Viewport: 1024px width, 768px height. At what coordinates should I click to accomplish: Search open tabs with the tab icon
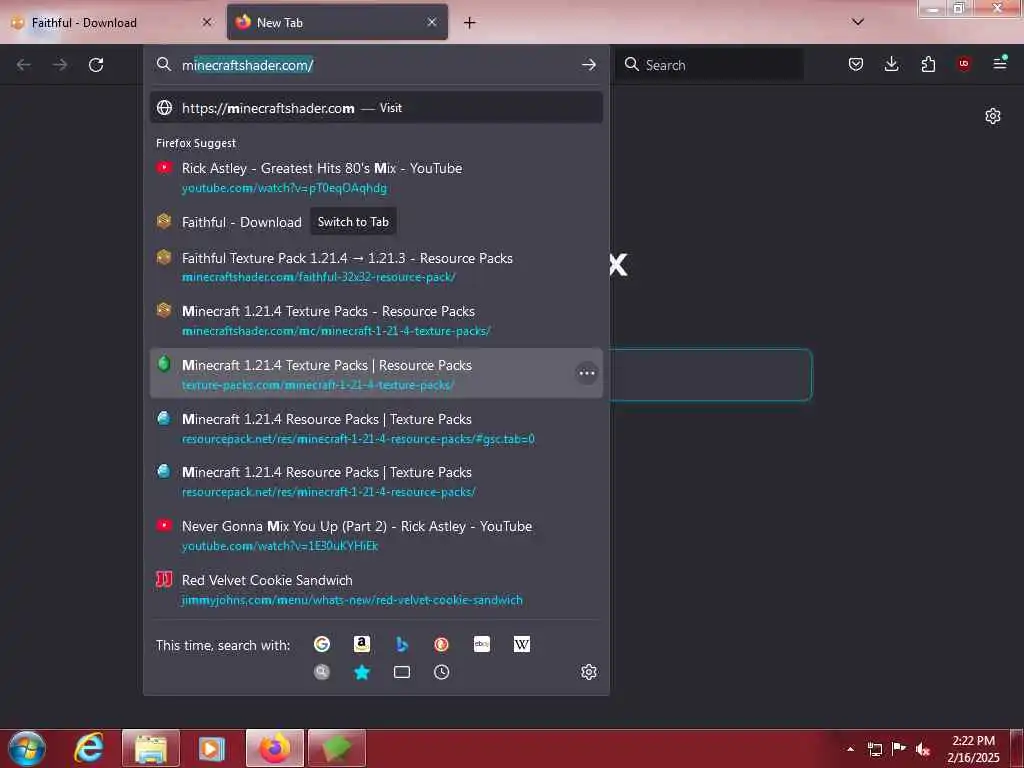[402, 672]
